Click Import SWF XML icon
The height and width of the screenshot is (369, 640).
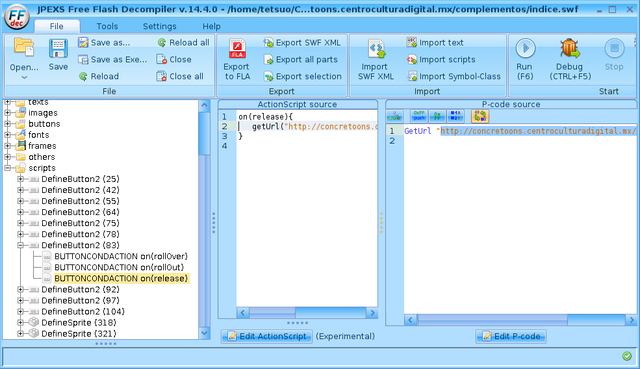coord(376,49)
